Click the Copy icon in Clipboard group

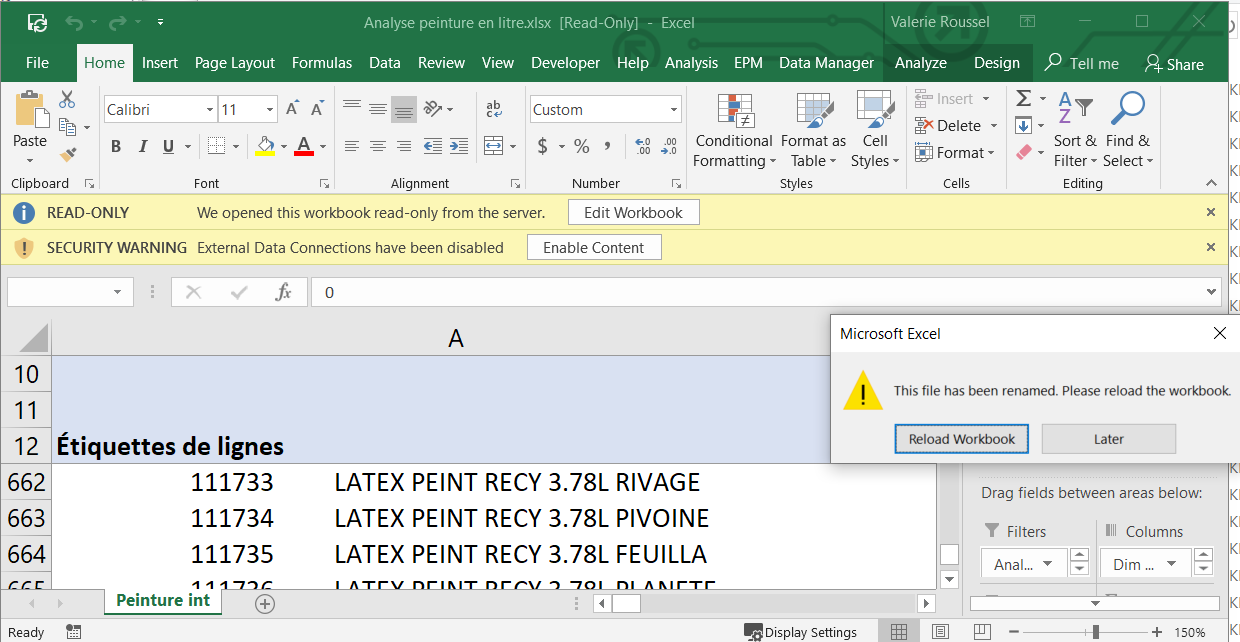point(68,127)
